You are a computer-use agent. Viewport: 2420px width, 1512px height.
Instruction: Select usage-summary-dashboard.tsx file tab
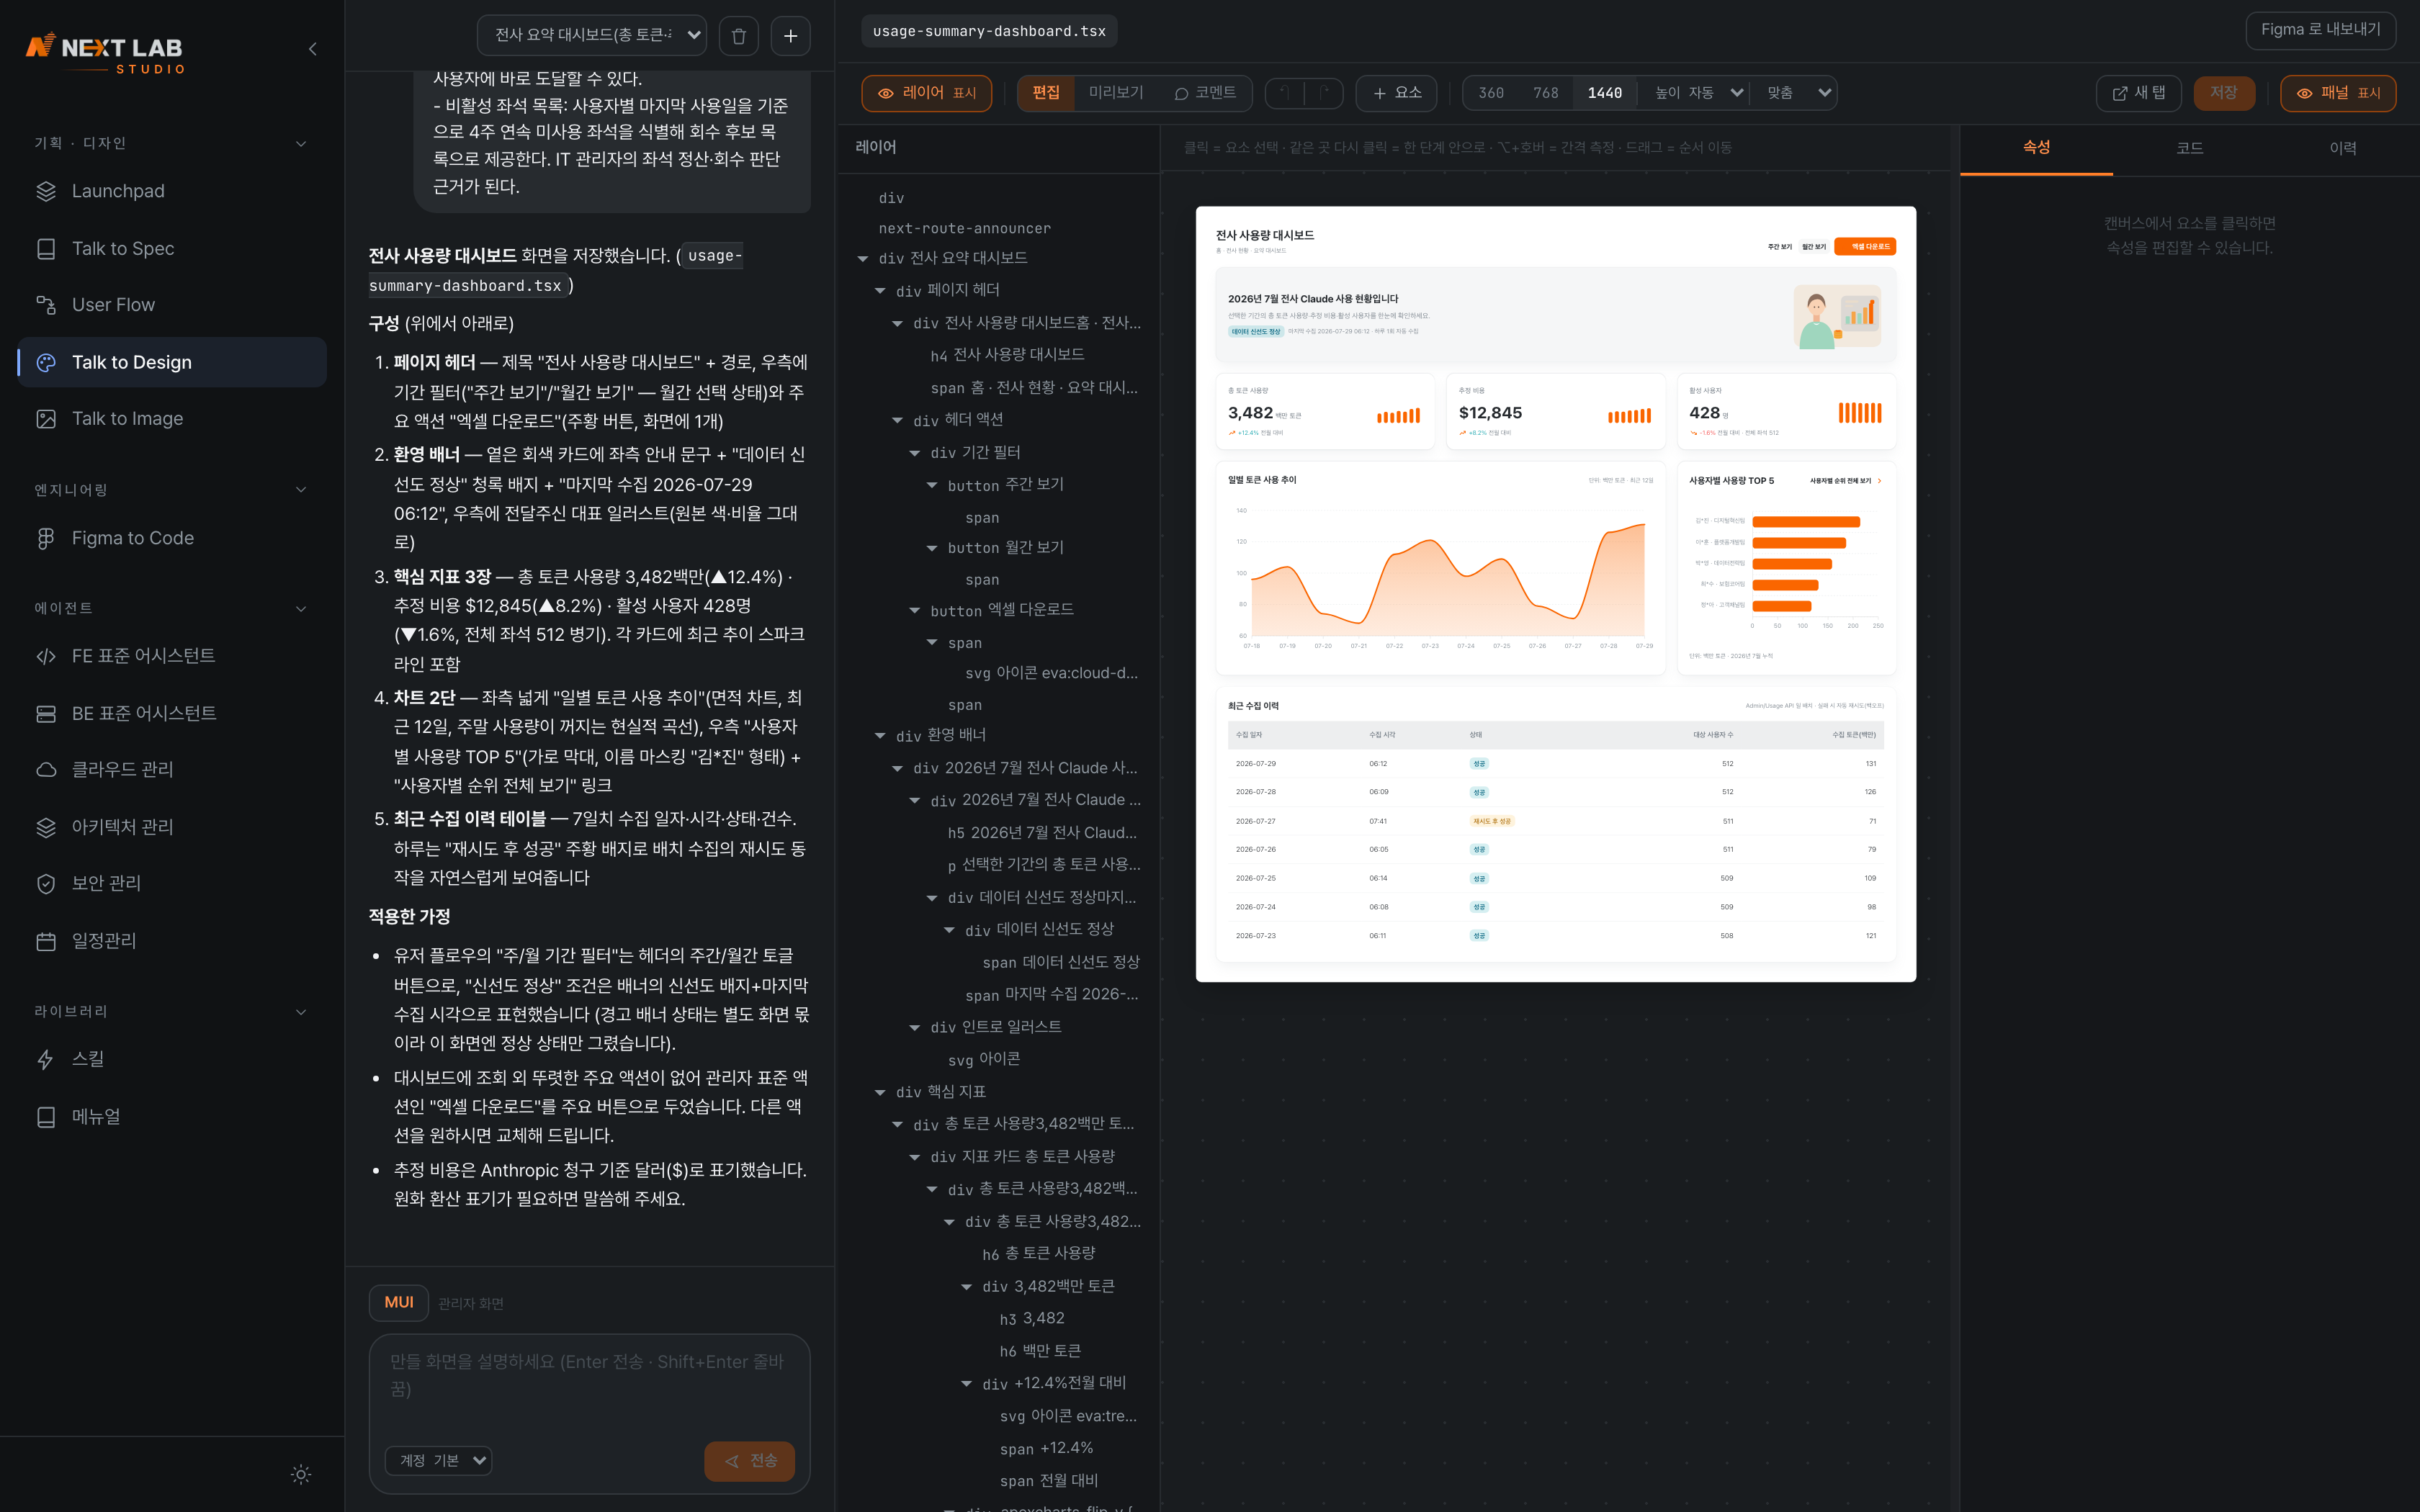989,31
